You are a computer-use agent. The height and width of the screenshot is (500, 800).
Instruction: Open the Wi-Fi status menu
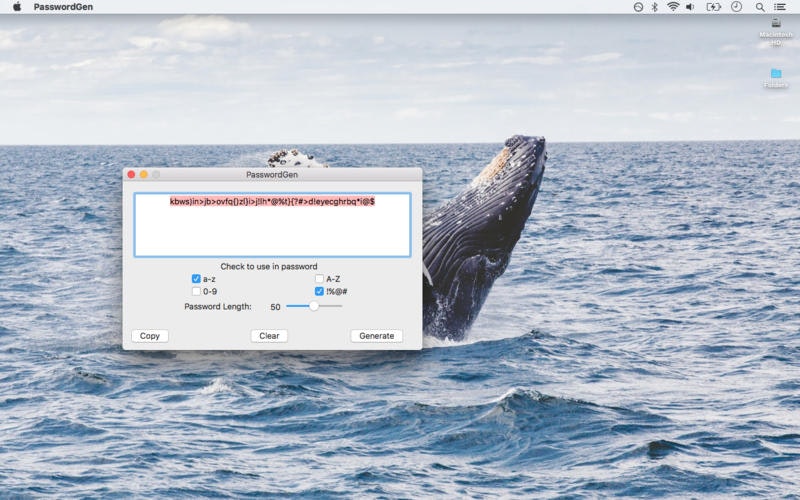pyautogui.click(x=673, y=7)
